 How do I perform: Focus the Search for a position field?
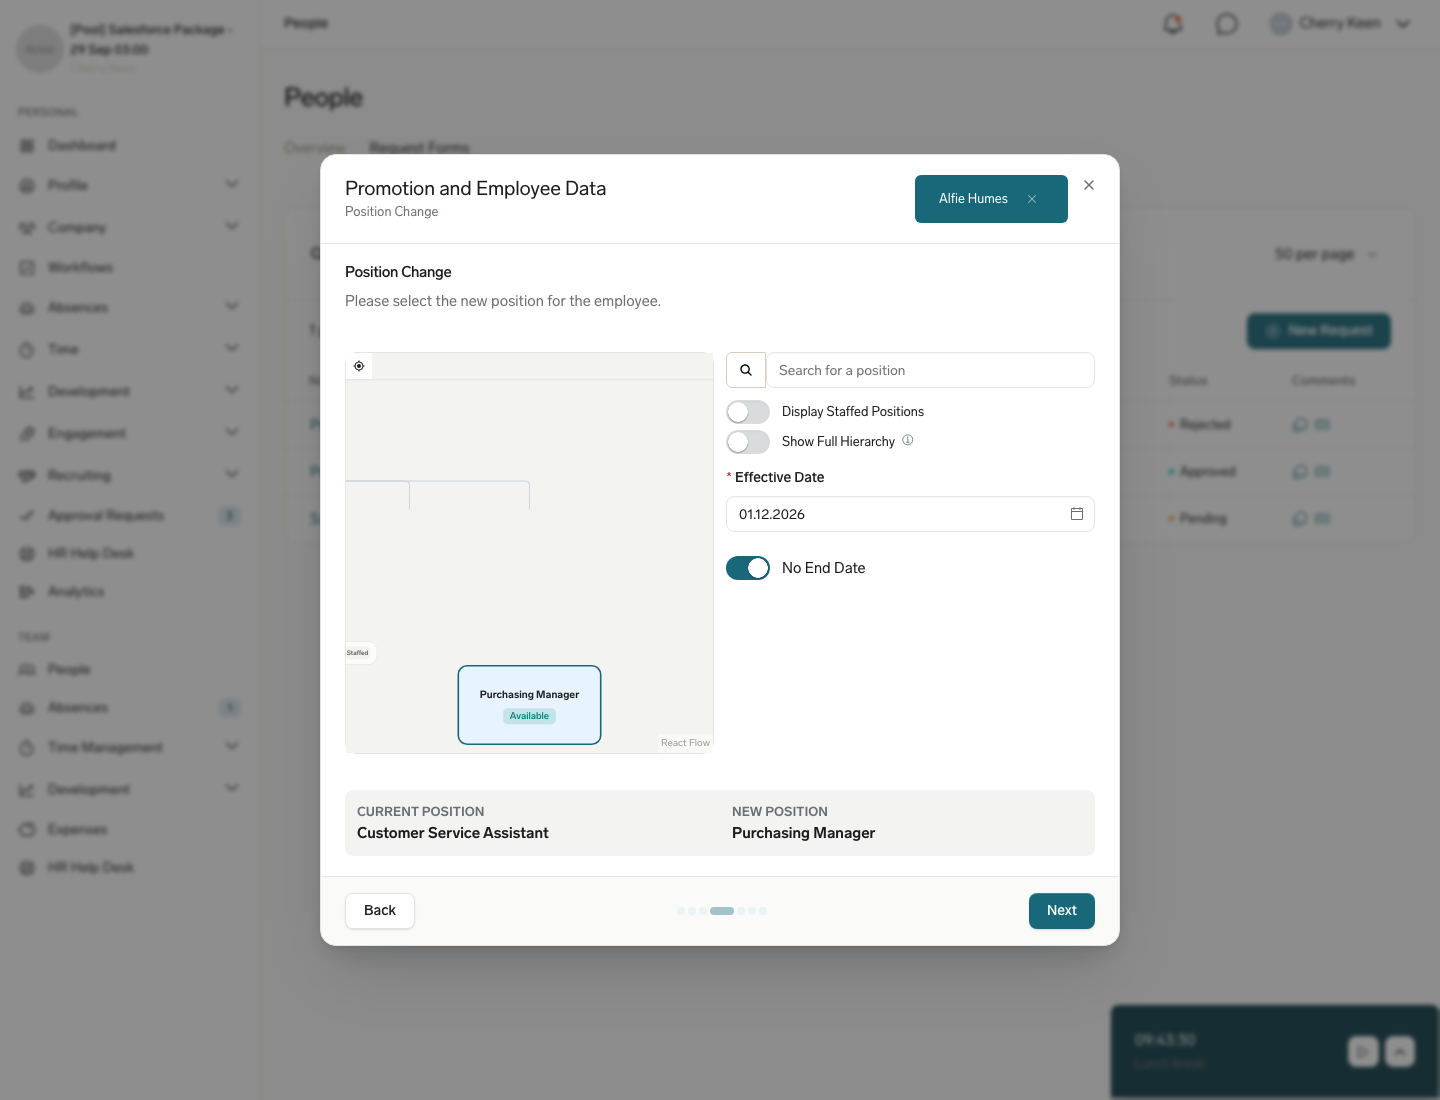click(x=930, y=370)
